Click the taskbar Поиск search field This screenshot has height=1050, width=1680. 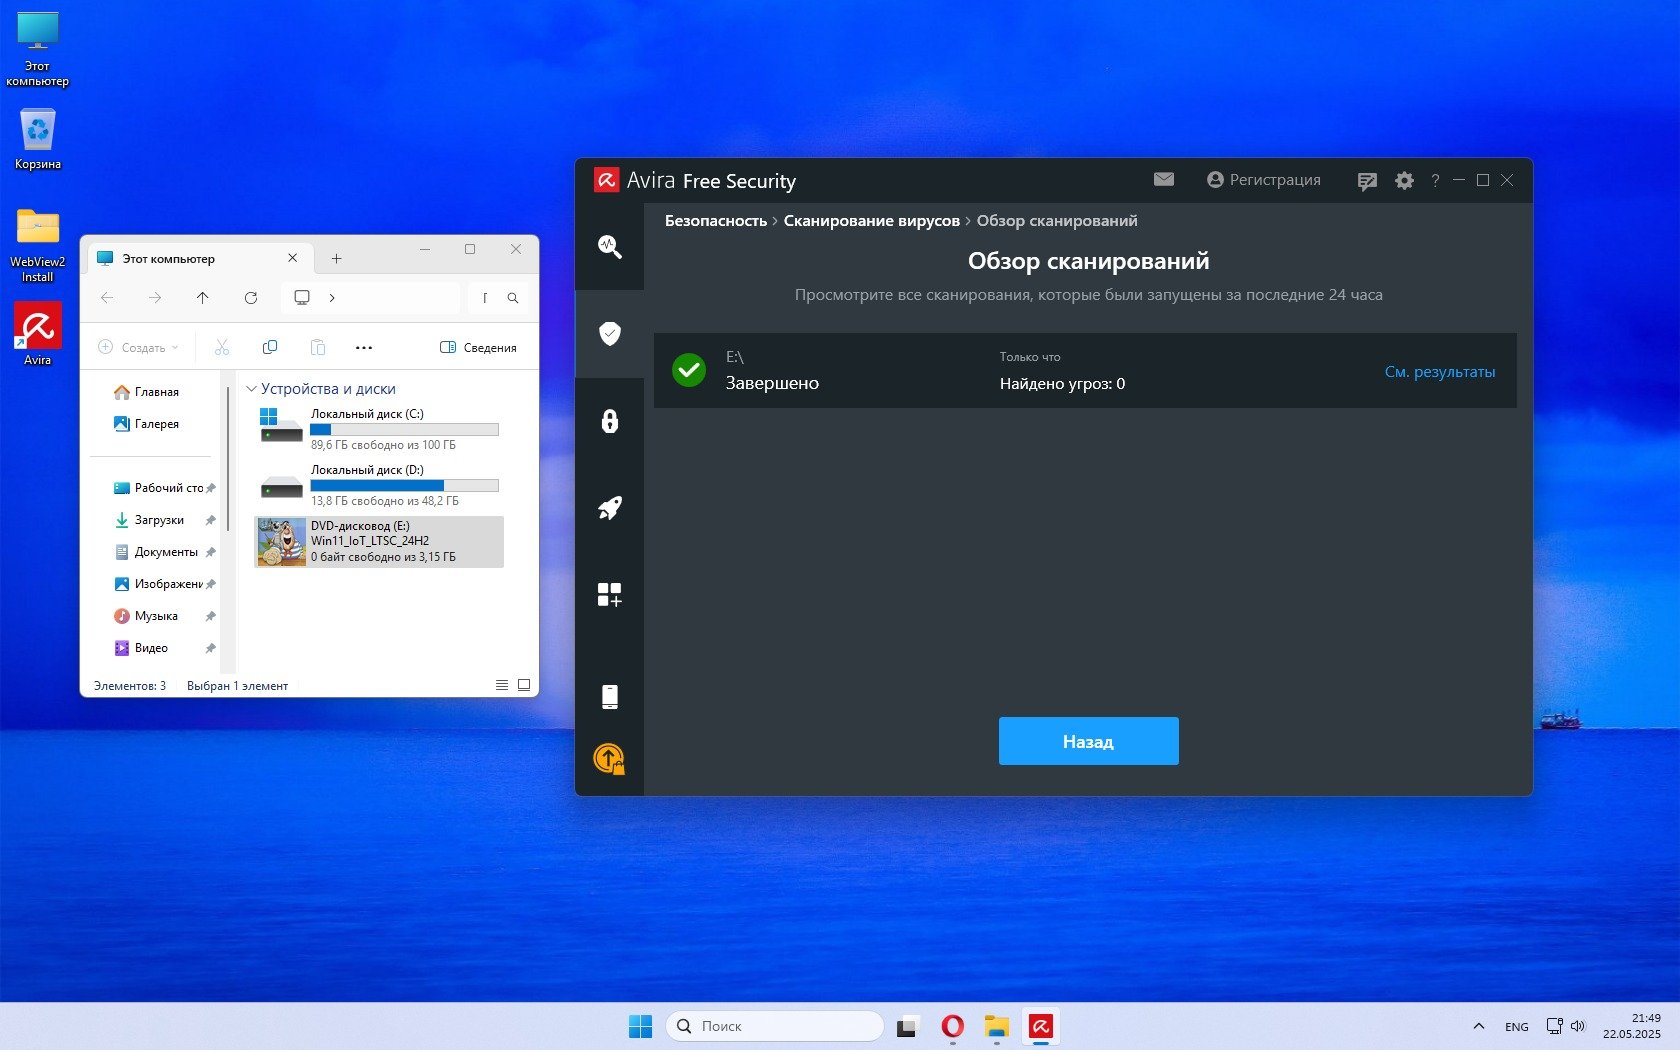[775, 1026]
